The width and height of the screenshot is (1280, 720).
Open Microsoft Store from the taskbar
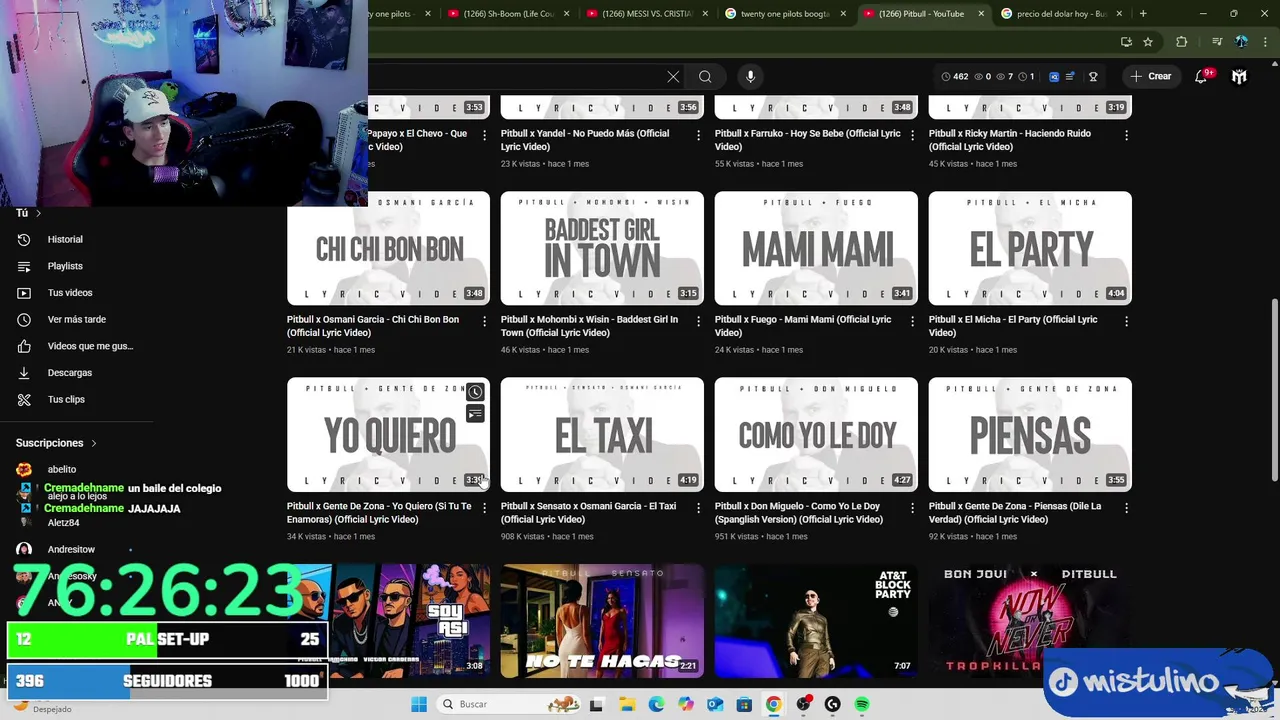[x=744, y=704]
